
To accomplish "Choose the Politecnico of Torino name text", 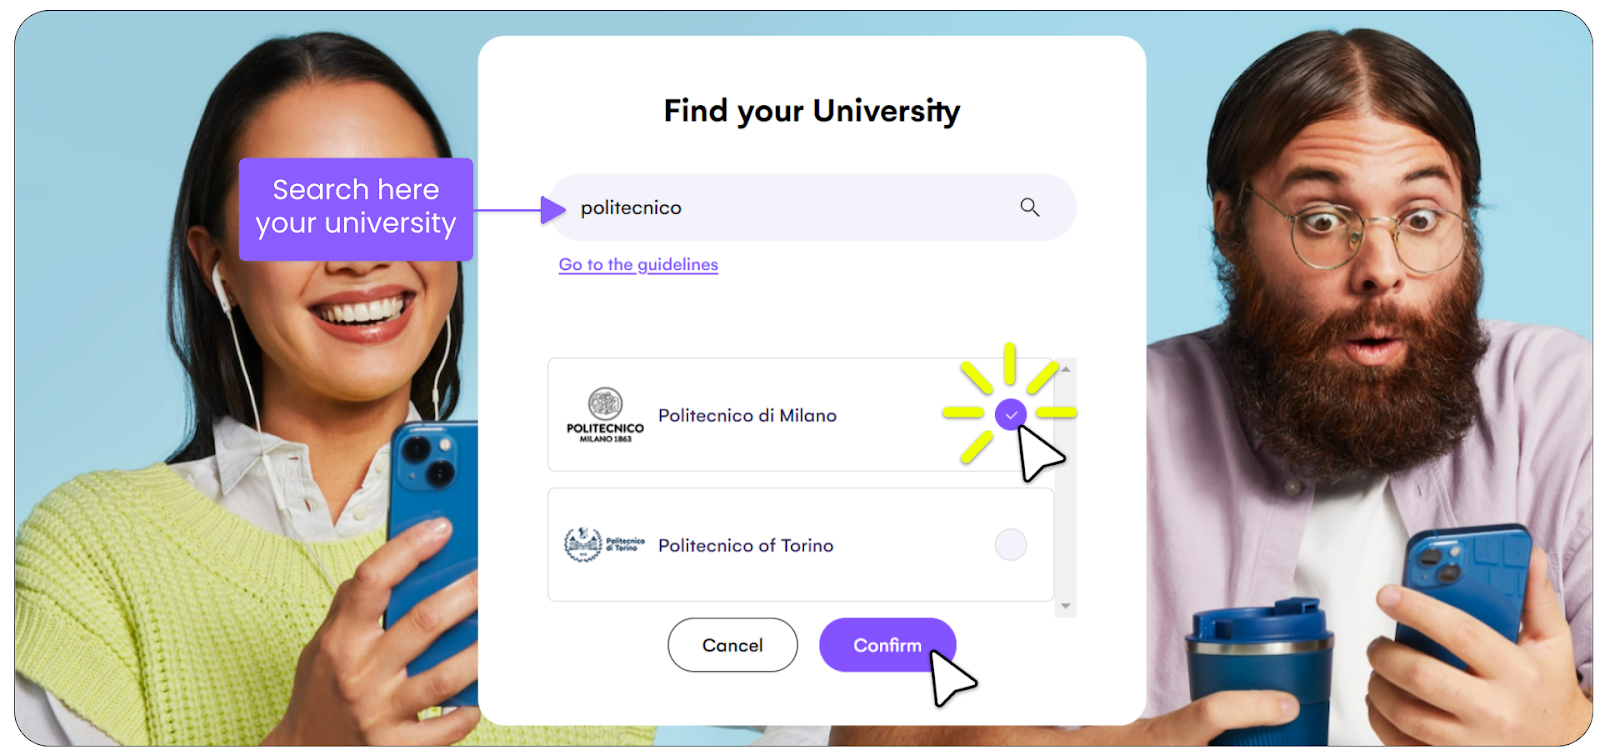I will 746,545.
